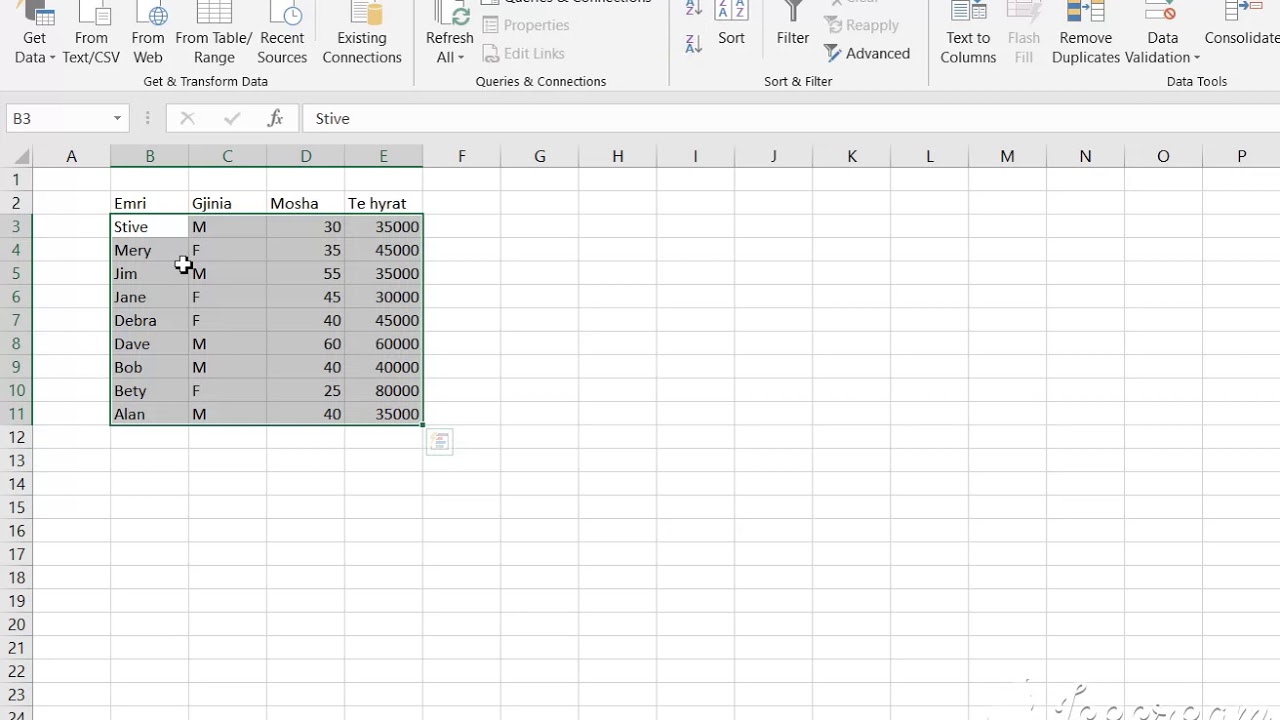Select row 2 header

click(x=16, y=203)
